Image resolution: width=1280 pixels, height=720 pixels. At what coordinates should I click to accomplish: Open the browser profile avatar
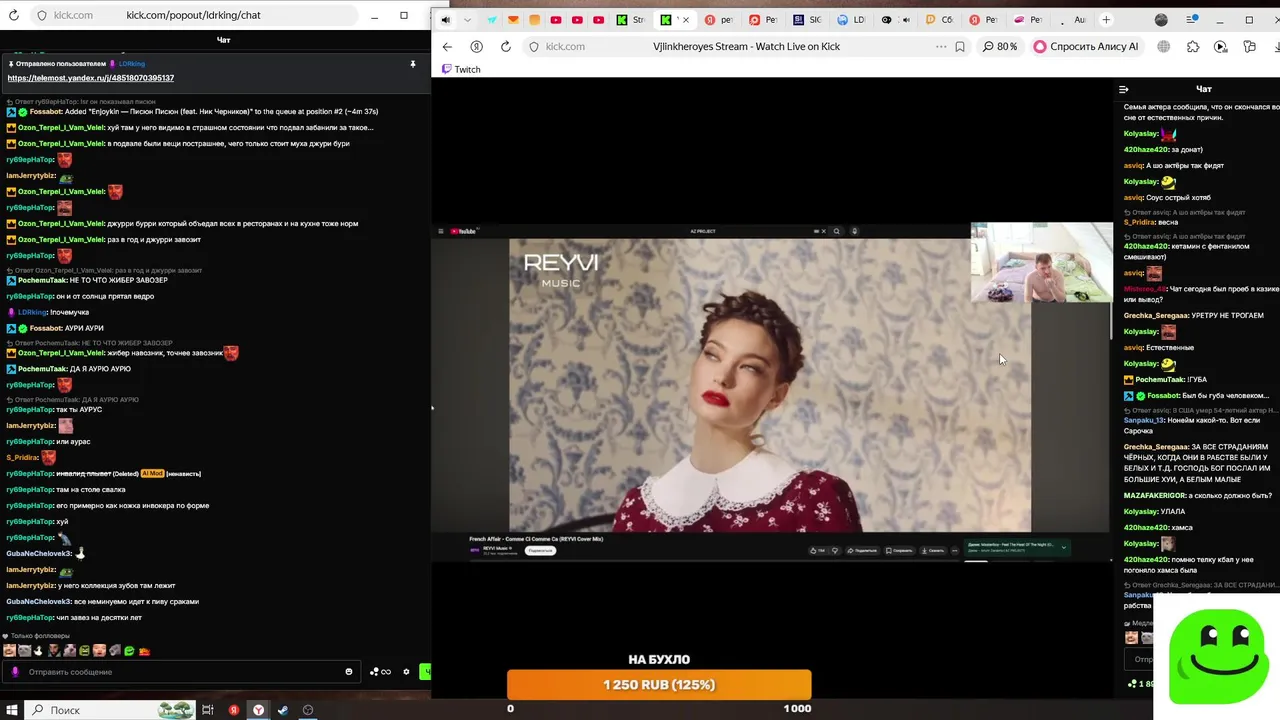coord(1161,20)
